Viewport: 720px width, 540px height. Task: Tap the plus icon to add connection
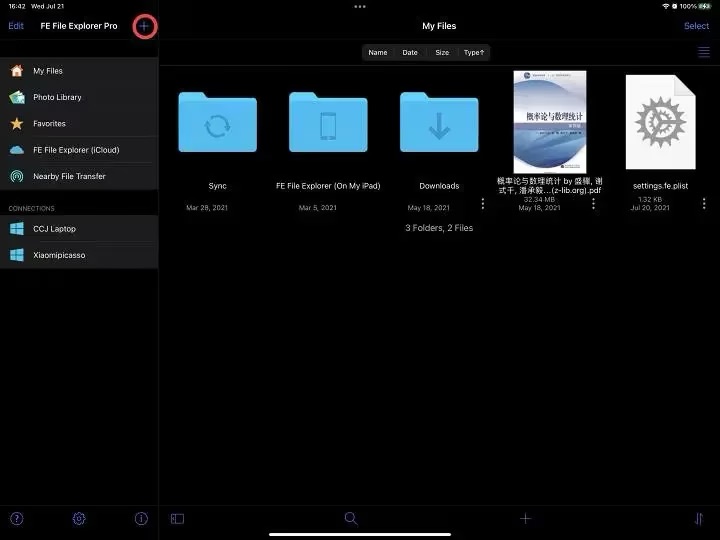pyautogui.click(x=144, y=26)
